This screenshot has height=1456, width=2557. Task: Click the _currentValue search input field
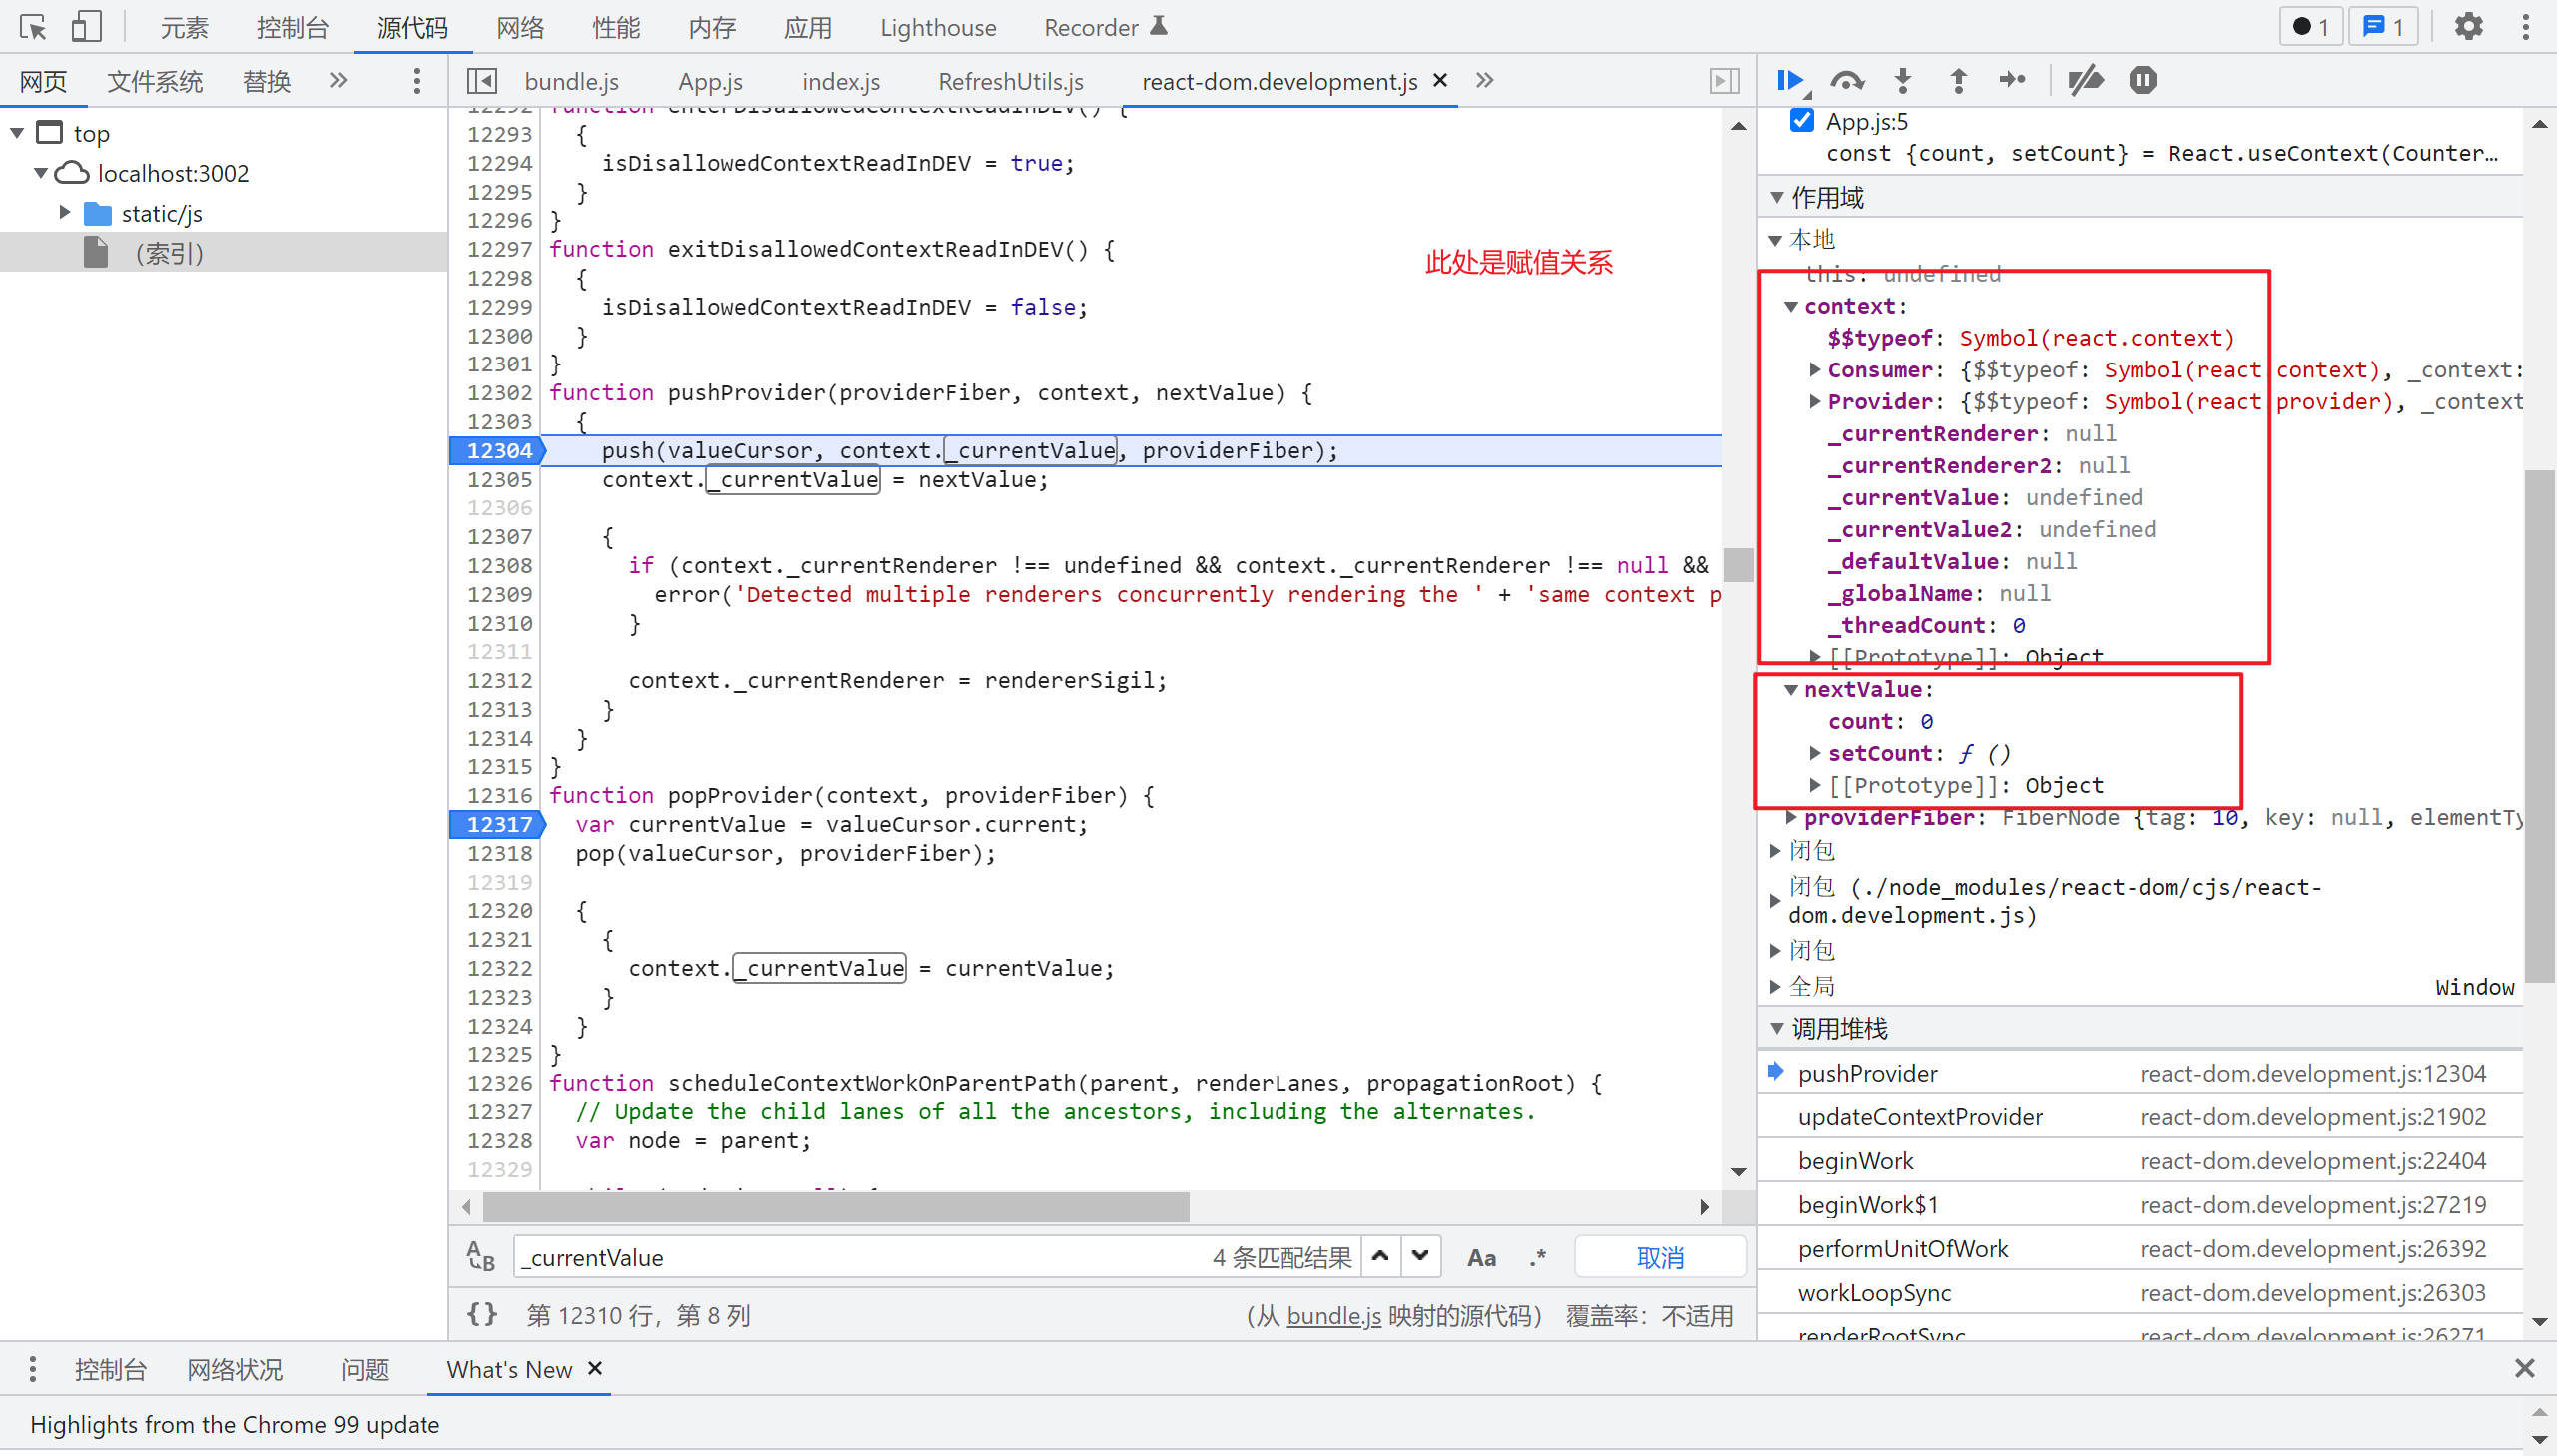[x=860, y=1257]
